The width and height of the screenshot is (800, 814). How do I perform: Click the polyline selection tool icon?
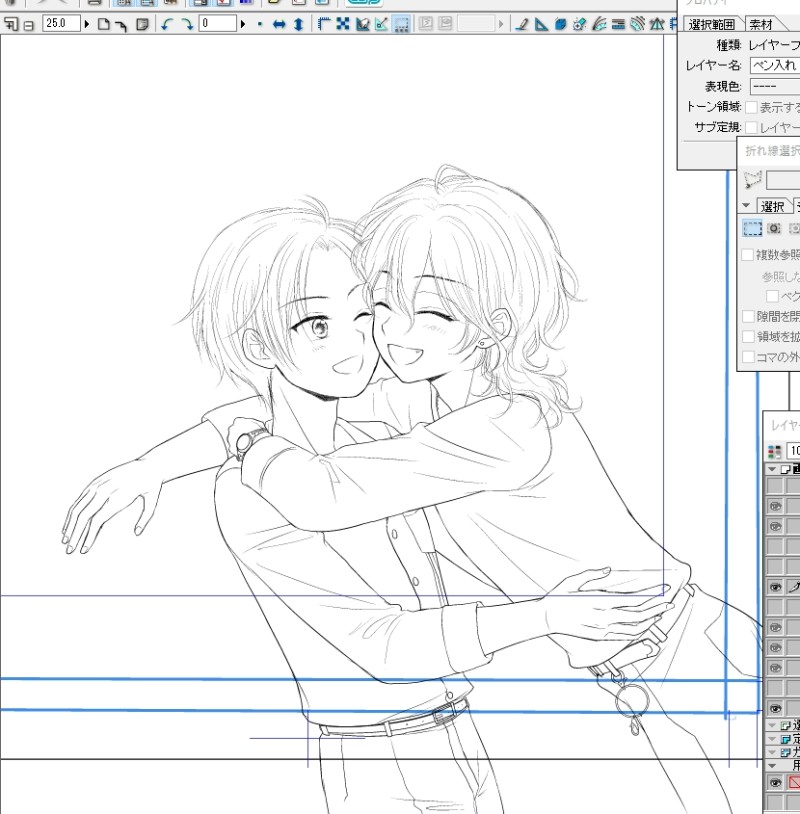coord(752,180)
